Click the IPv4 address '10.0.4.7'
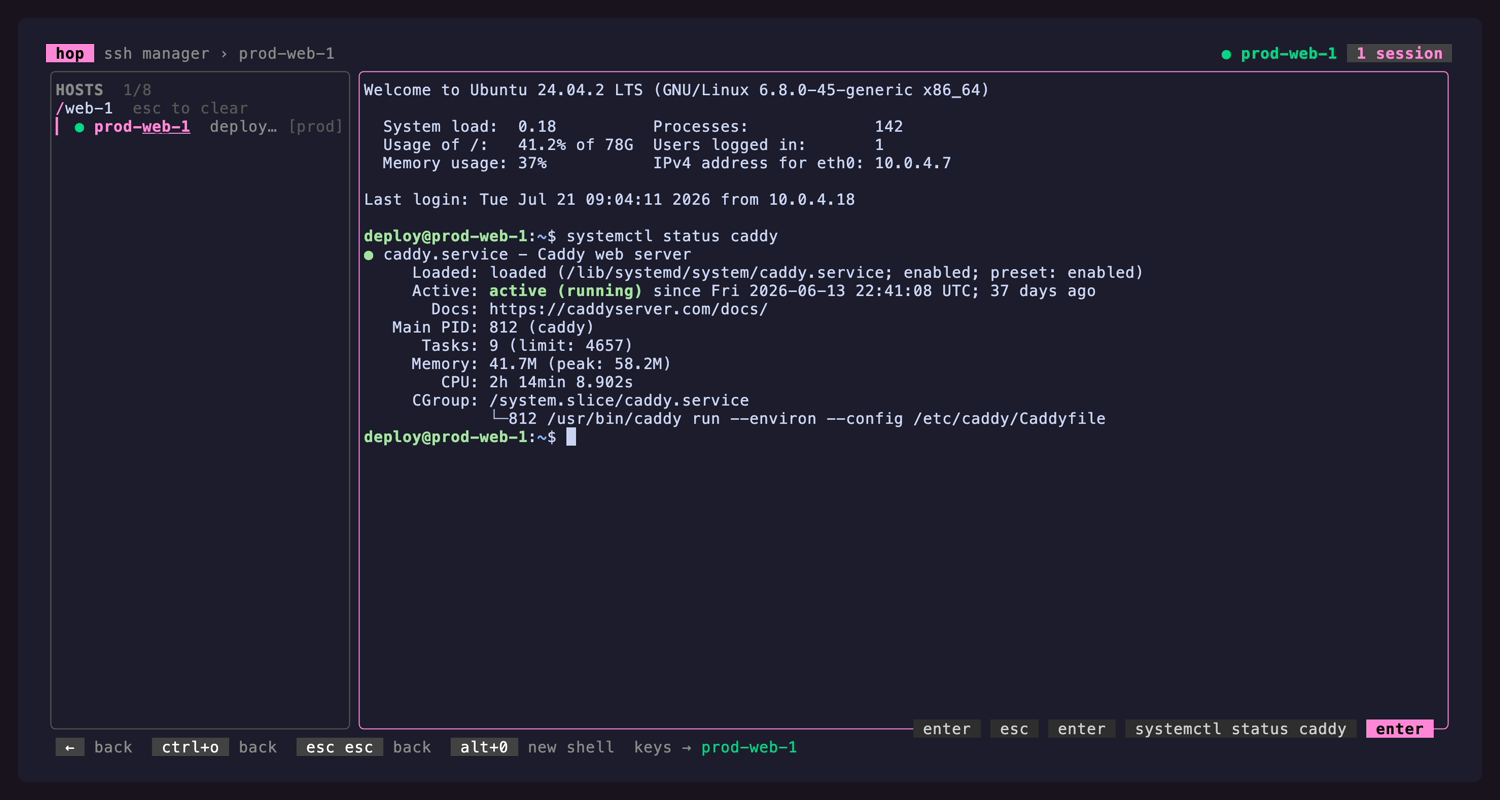The height and width of the screenshot is (800, 1500). tap(913, 163)
